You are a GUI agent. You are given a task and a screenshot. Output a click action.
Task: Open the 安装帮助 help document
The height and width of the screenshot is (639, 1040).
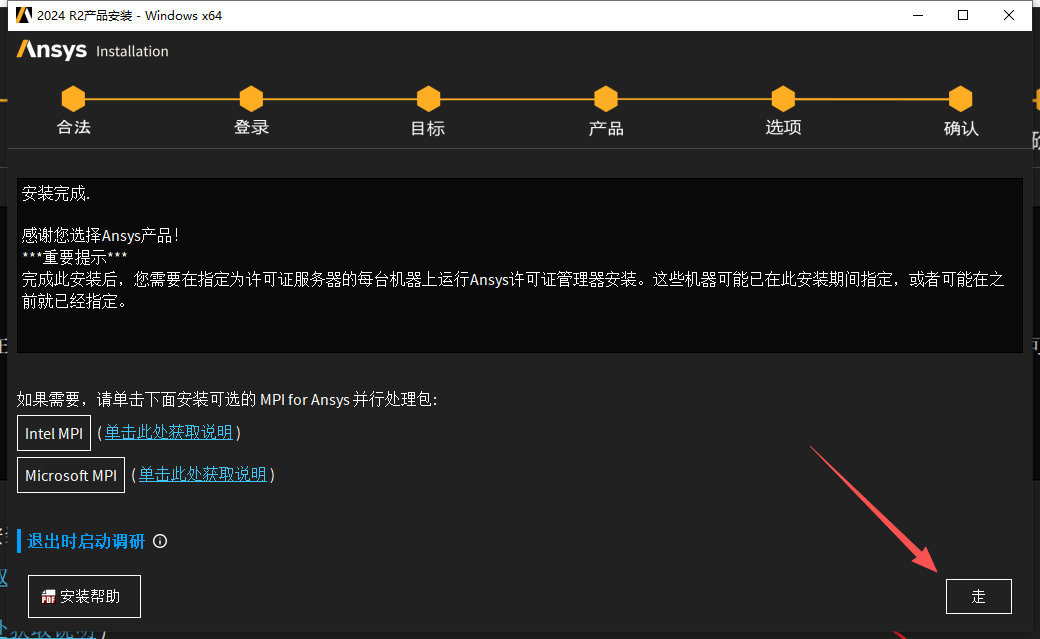84,596
